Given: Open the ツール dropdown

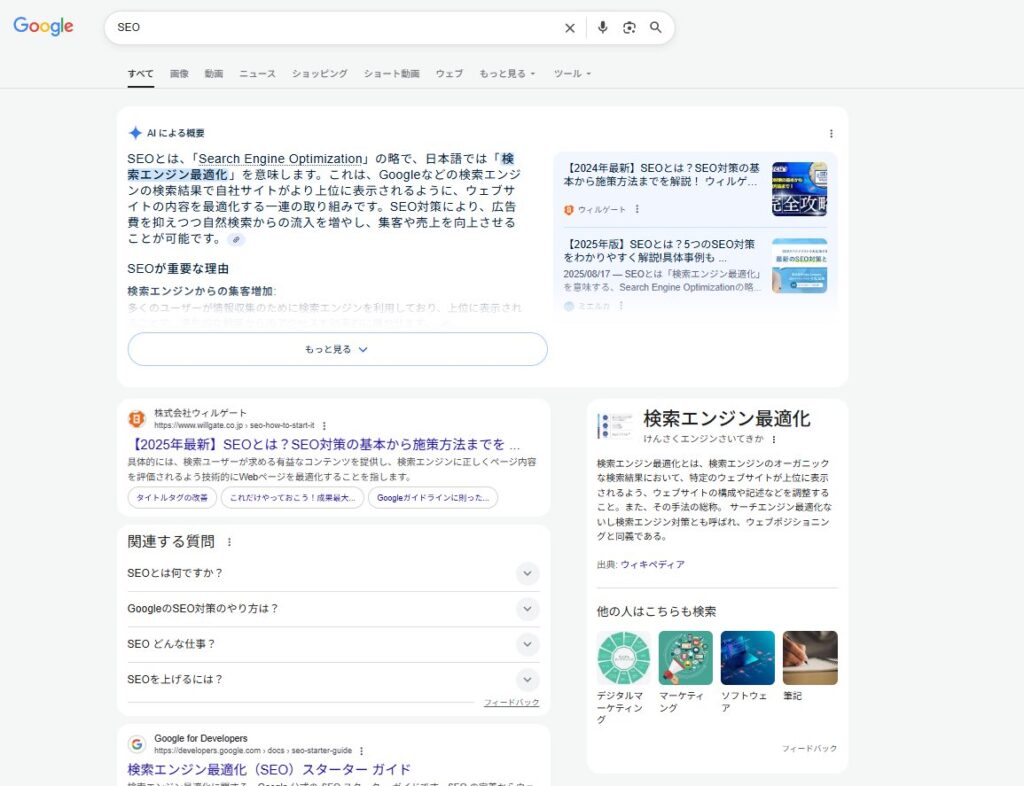Looking at the screenshot, I should (572, 74).
